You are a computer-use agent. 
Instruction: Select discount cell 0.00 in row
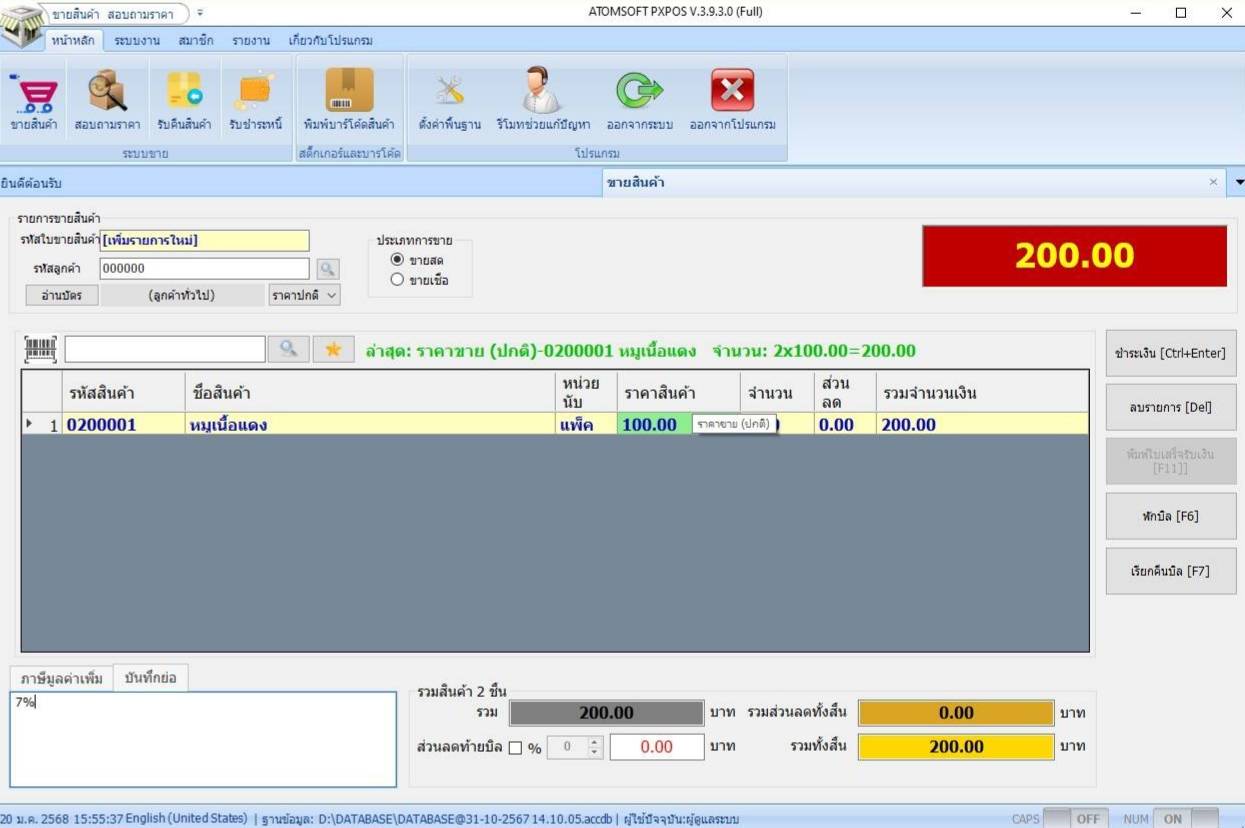click(x=845, y=424)
